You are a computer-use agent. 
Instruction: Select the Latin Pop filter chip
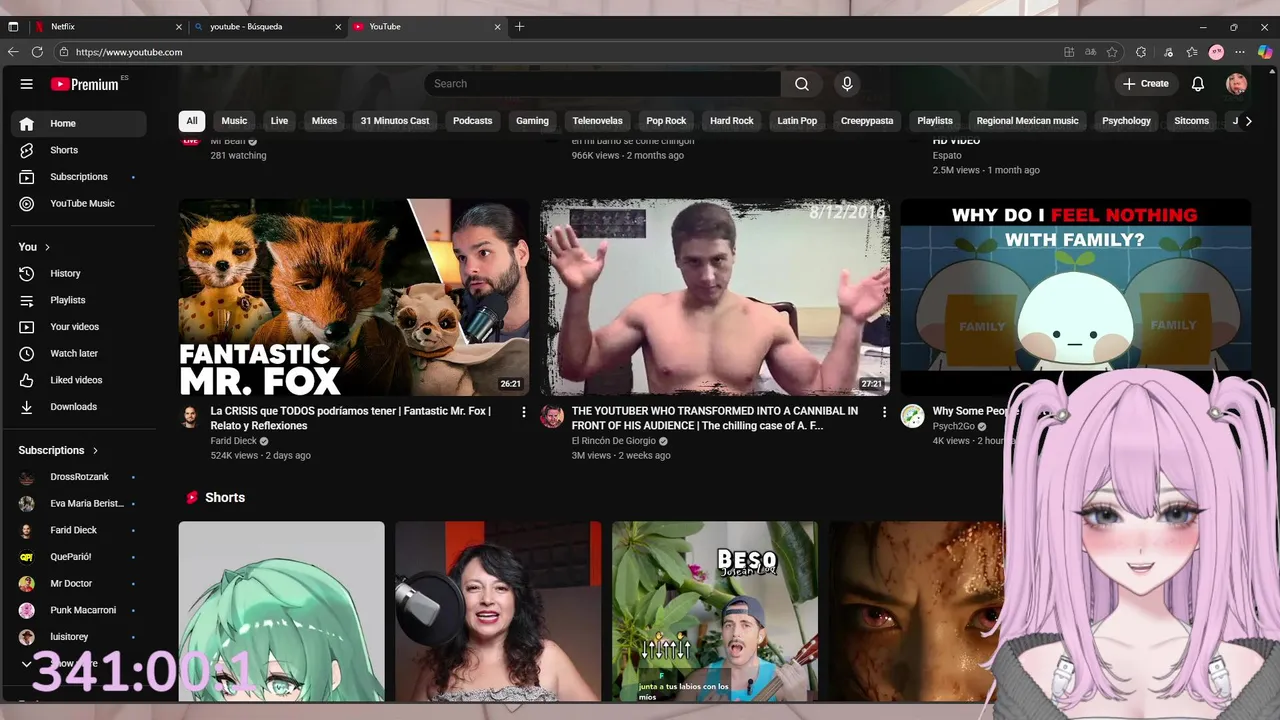pyautogui.click(x=797, y=121)
